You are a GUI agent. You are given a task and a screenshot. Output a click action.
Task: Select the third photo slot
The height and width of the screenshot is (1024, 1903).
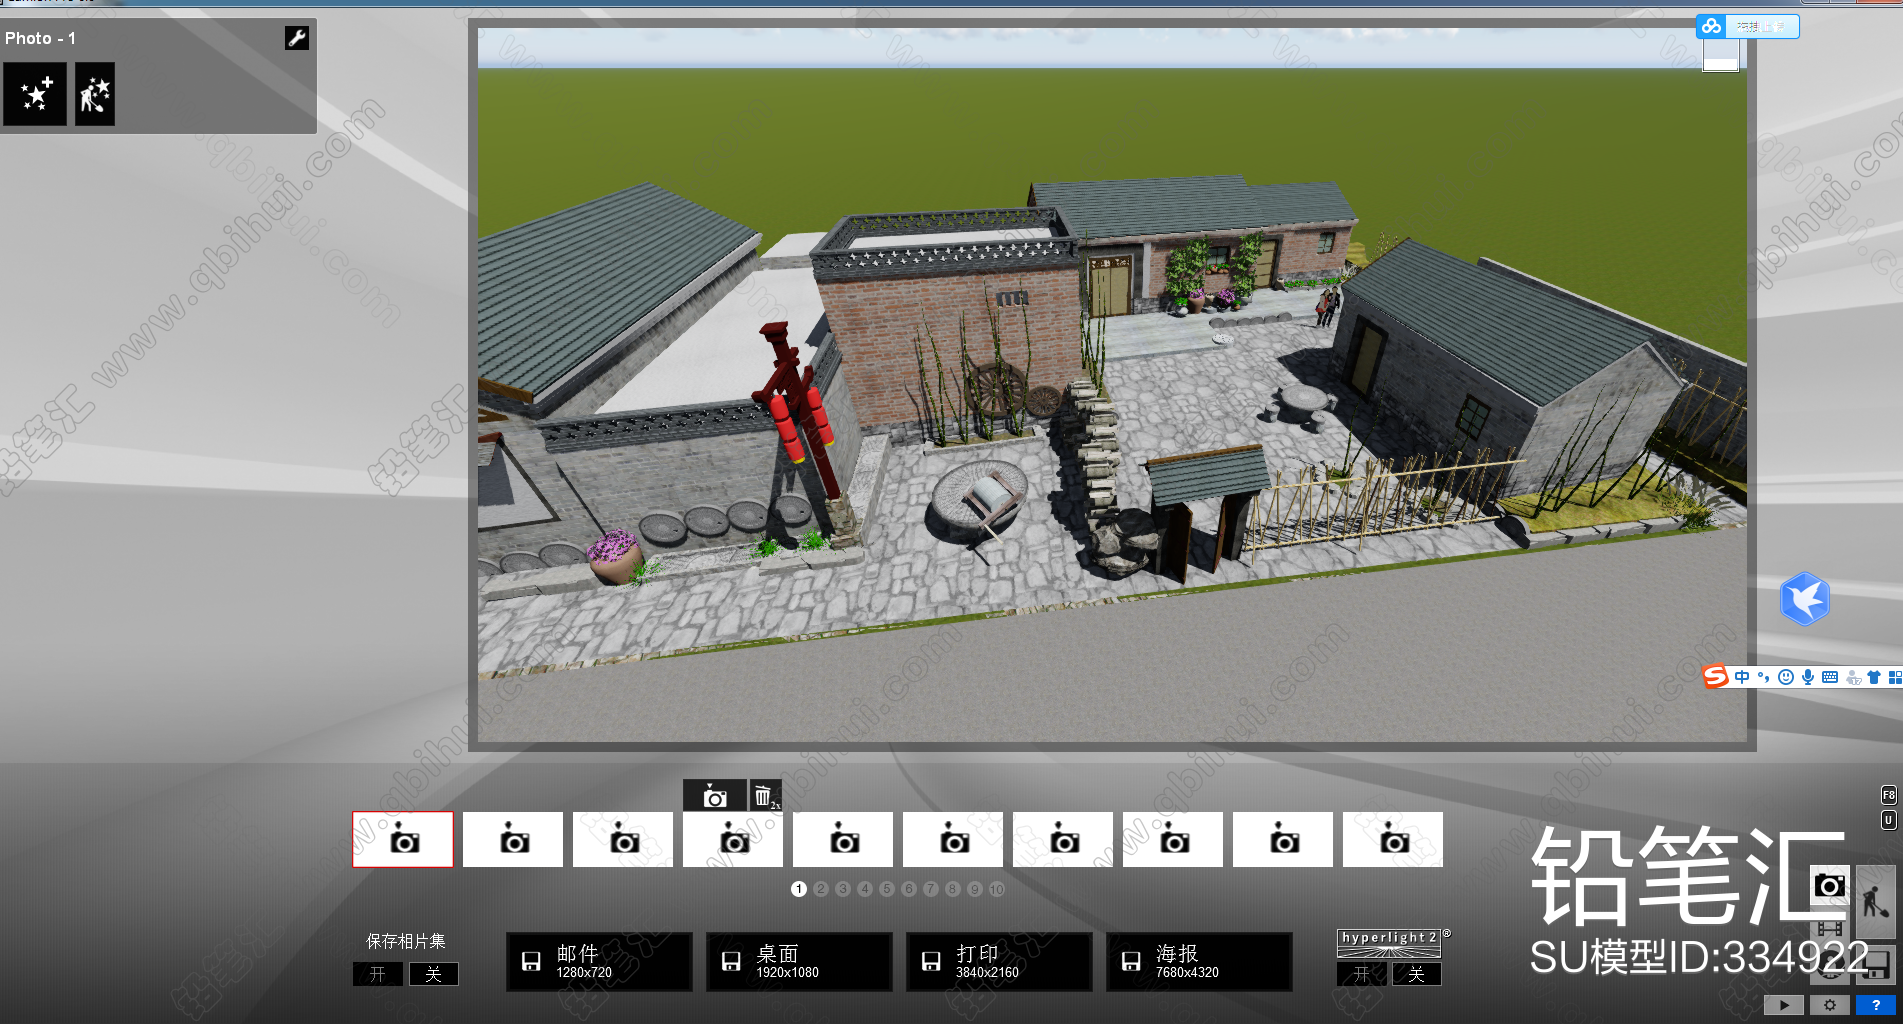tap(623, 839)
